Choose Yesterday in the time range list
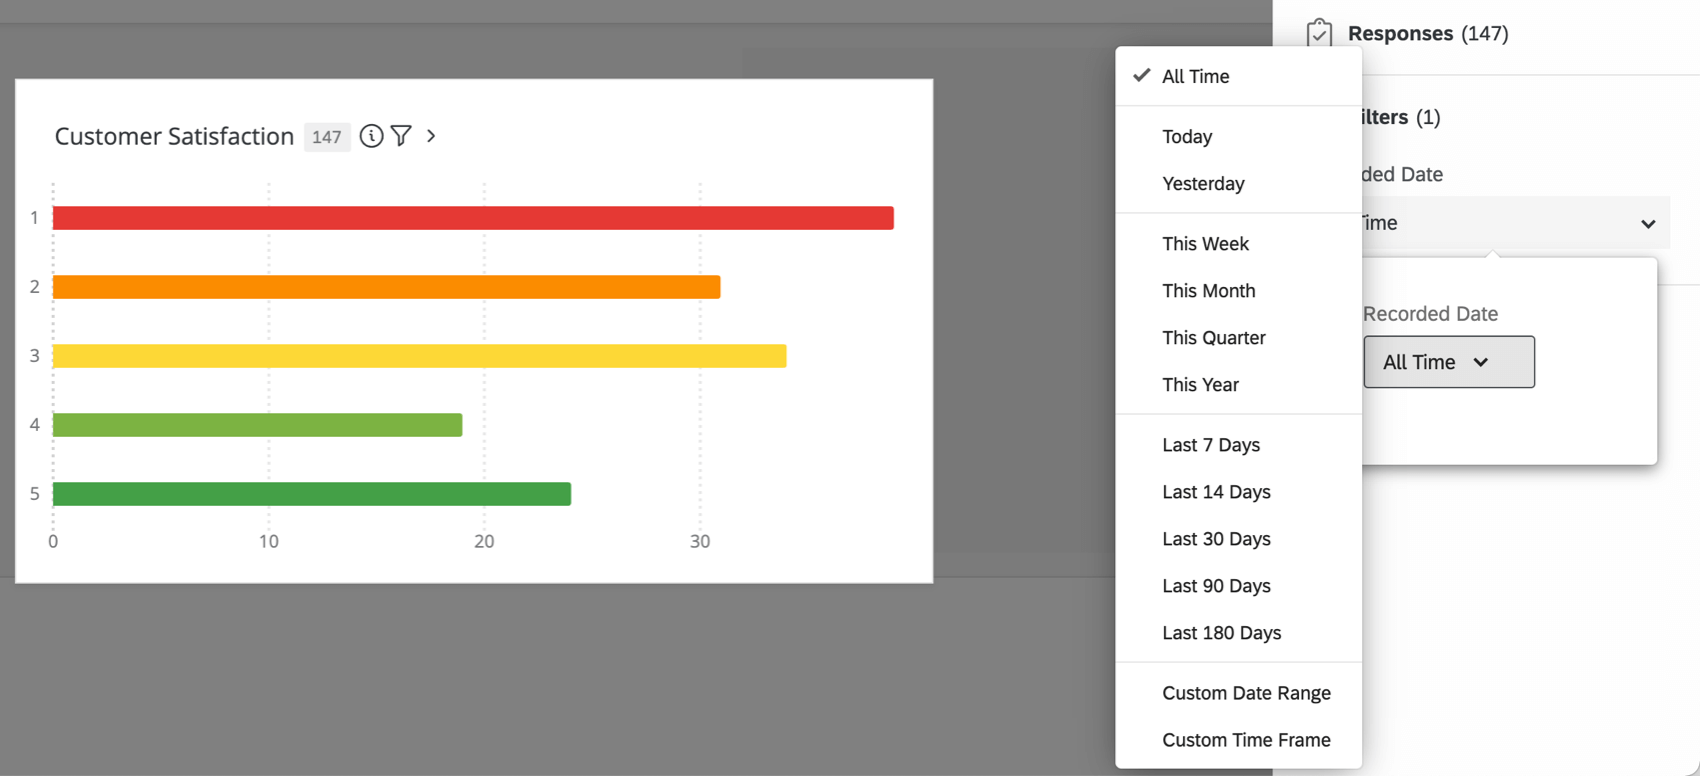The image size is (1700, 776). (x=1203, y=183)
